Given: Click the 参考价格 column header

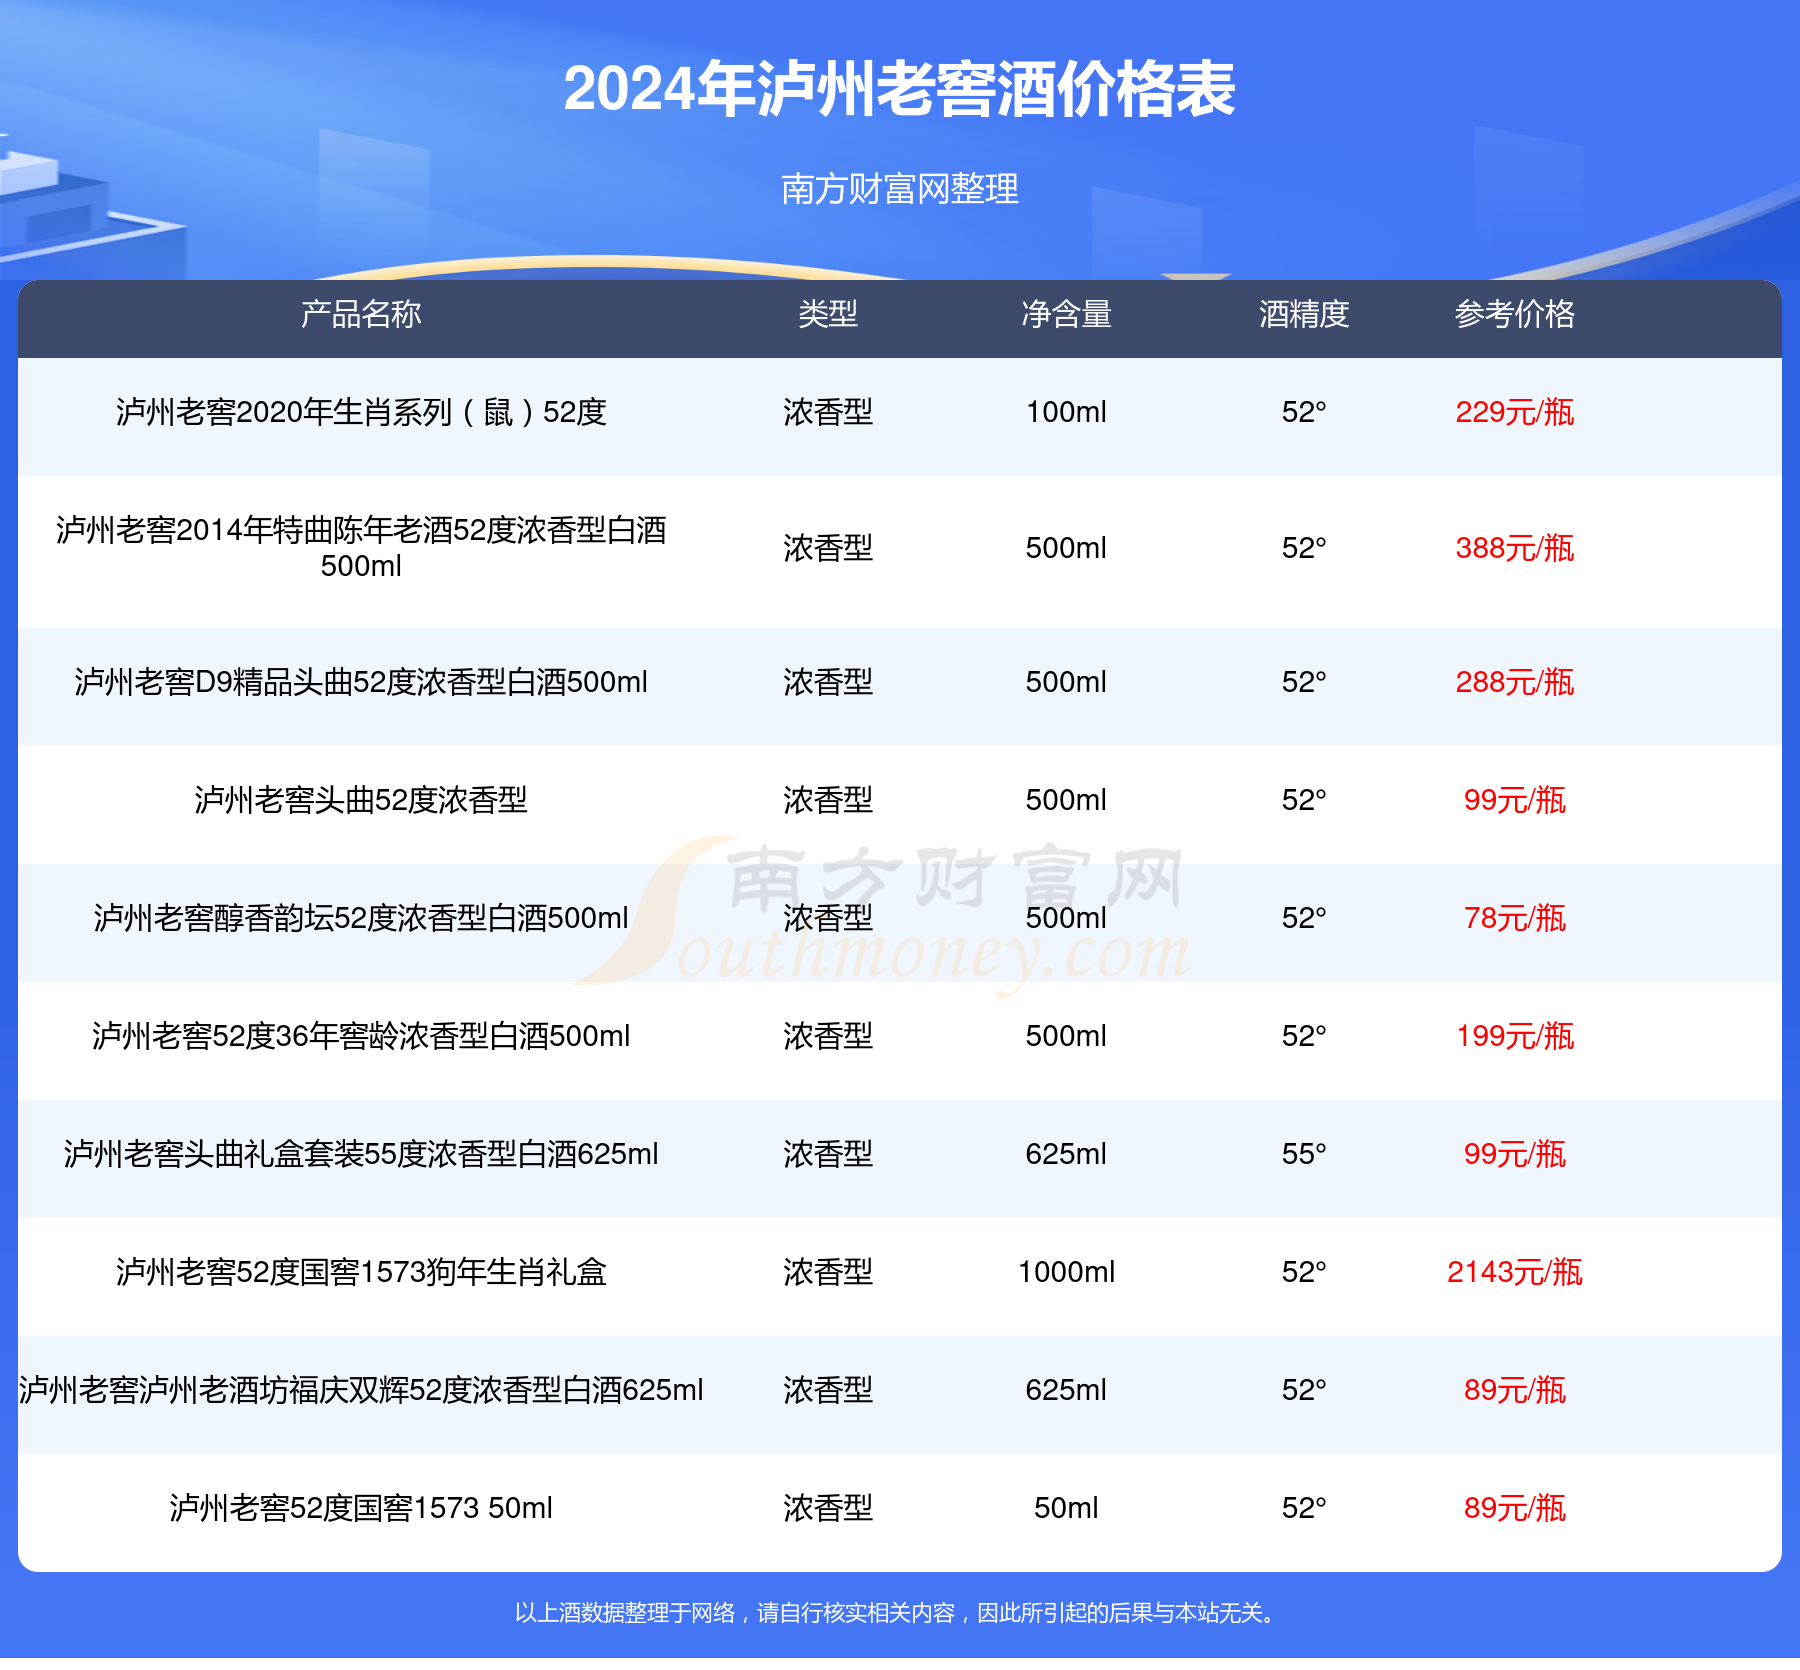Looking at the screenshot, I should pos(1515,314).
